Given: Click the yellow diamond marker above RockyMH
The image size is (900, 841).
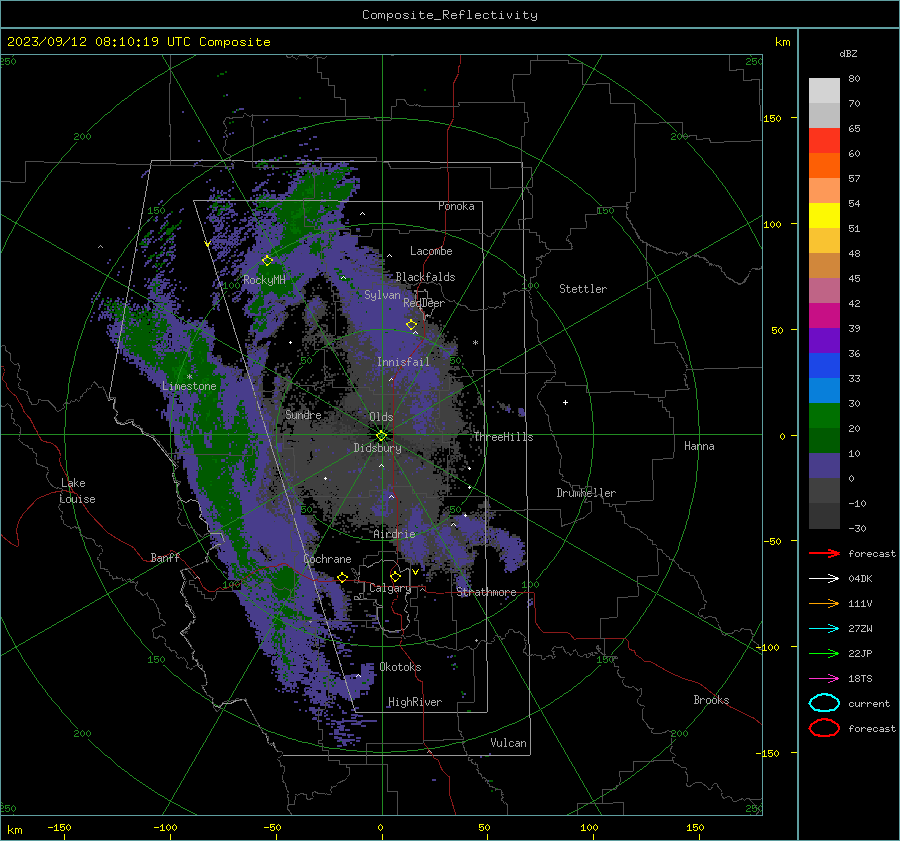Looking at the screenshot, I should (267, 261).
